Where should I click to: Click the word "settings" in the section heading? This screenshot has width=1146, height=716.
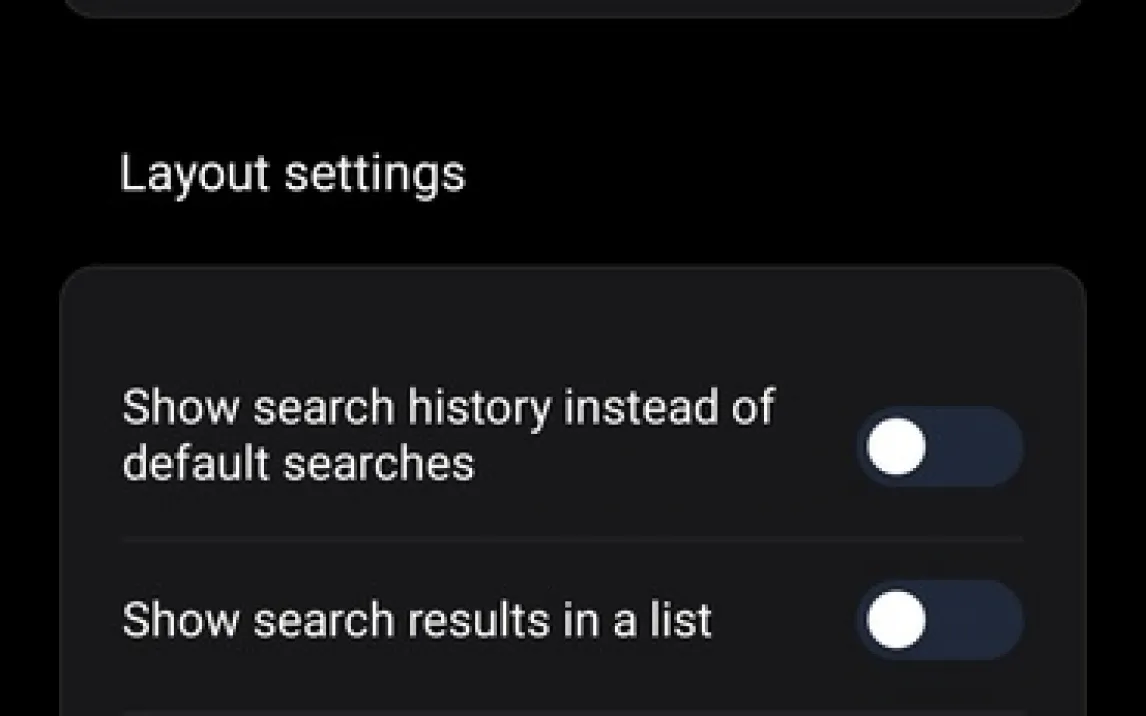pos(375,174)
